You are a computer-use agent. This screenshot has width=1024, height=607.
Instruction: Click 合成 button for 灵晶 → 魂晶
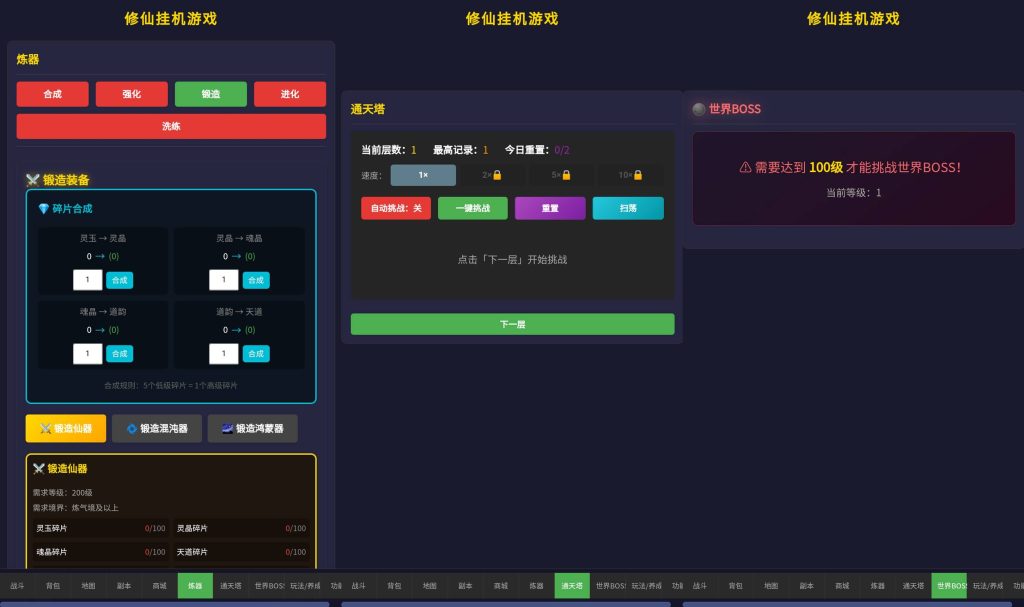pos(256,280)
